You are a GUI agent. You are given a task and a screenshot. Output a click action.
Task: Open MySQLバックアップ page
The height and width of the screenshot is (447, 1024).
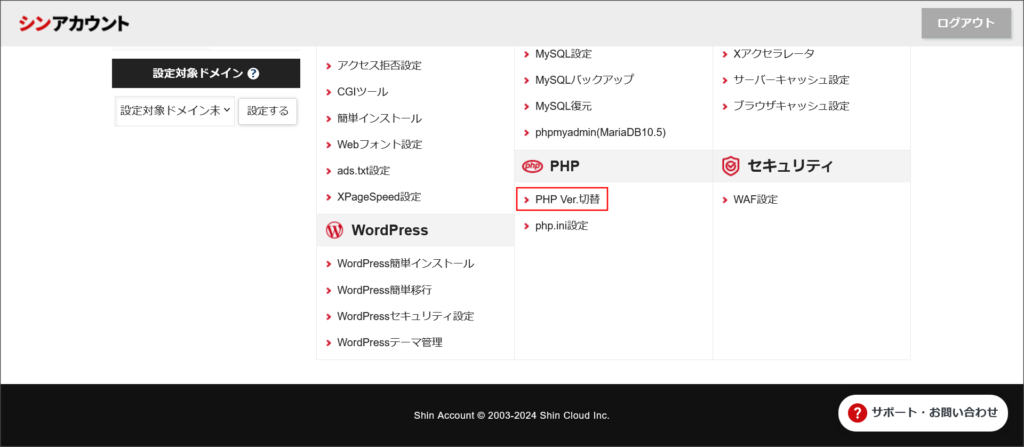[584, 79]
